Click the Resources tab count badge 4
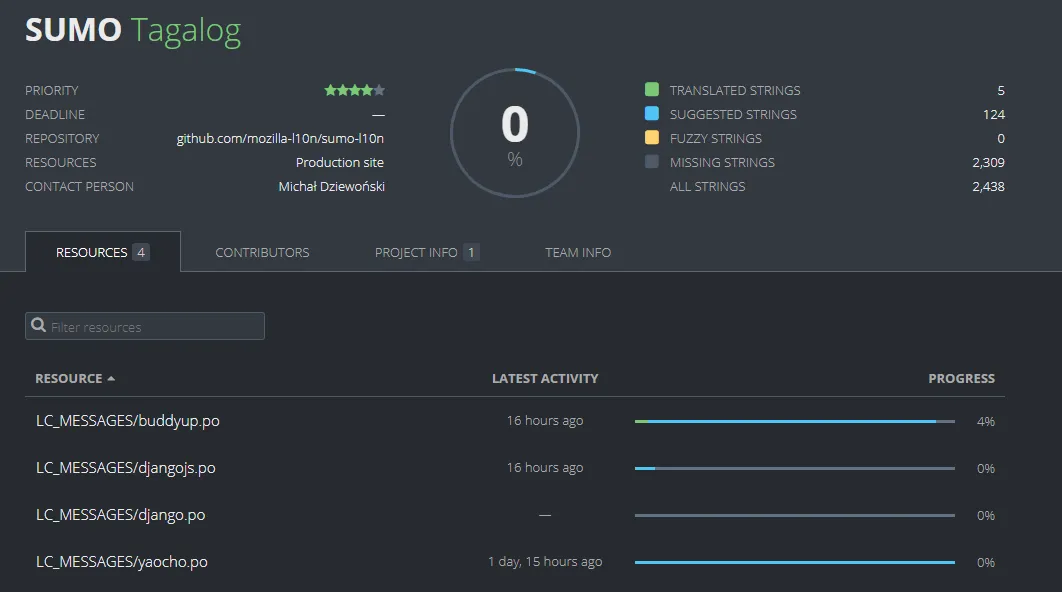 pyautogui.click(x=141, y=252)
